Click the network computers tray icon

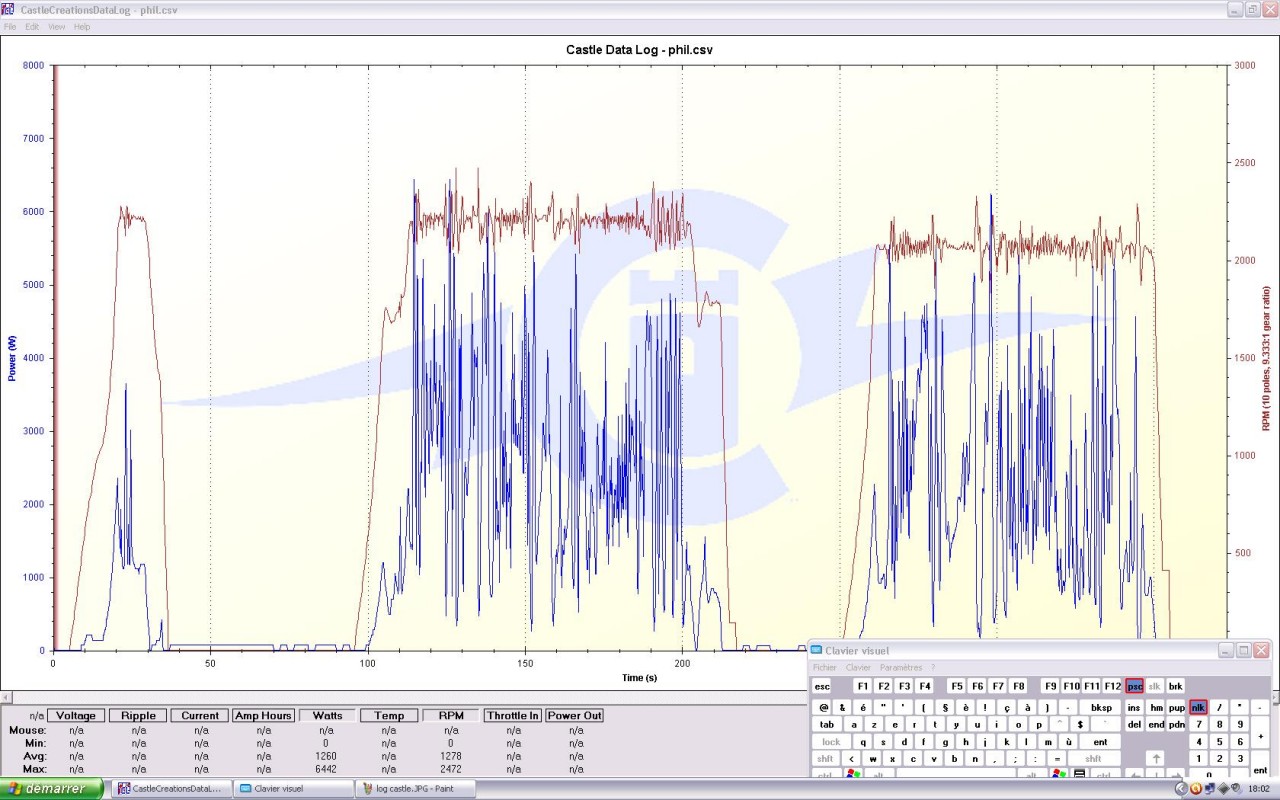(1209, 789)
